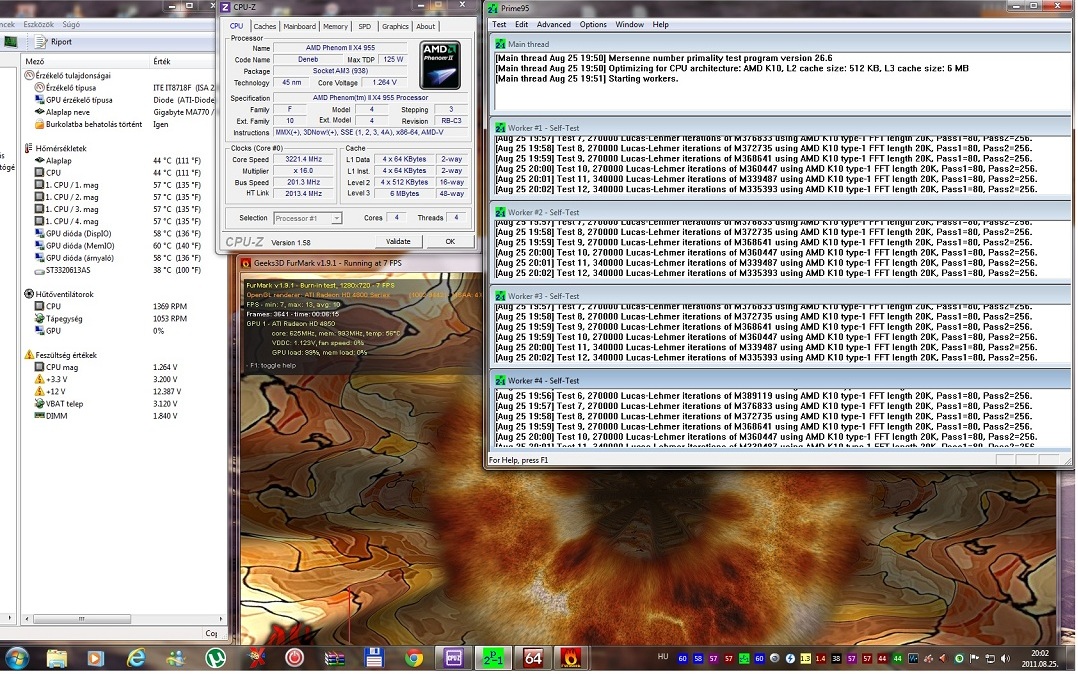The width and height of the screenshot is (1078, 674).
Task: Click the Érték column header
Action: (x=162, y=62)
